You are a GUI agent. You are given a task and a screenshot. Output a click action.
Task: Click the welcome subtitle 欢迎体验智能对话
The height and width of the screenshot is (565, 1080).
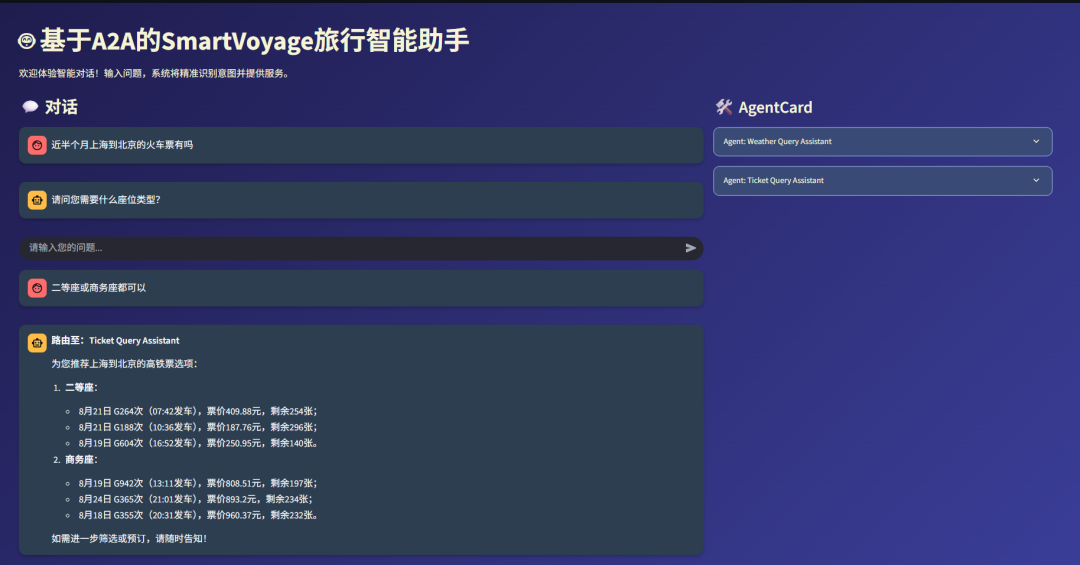154,73
